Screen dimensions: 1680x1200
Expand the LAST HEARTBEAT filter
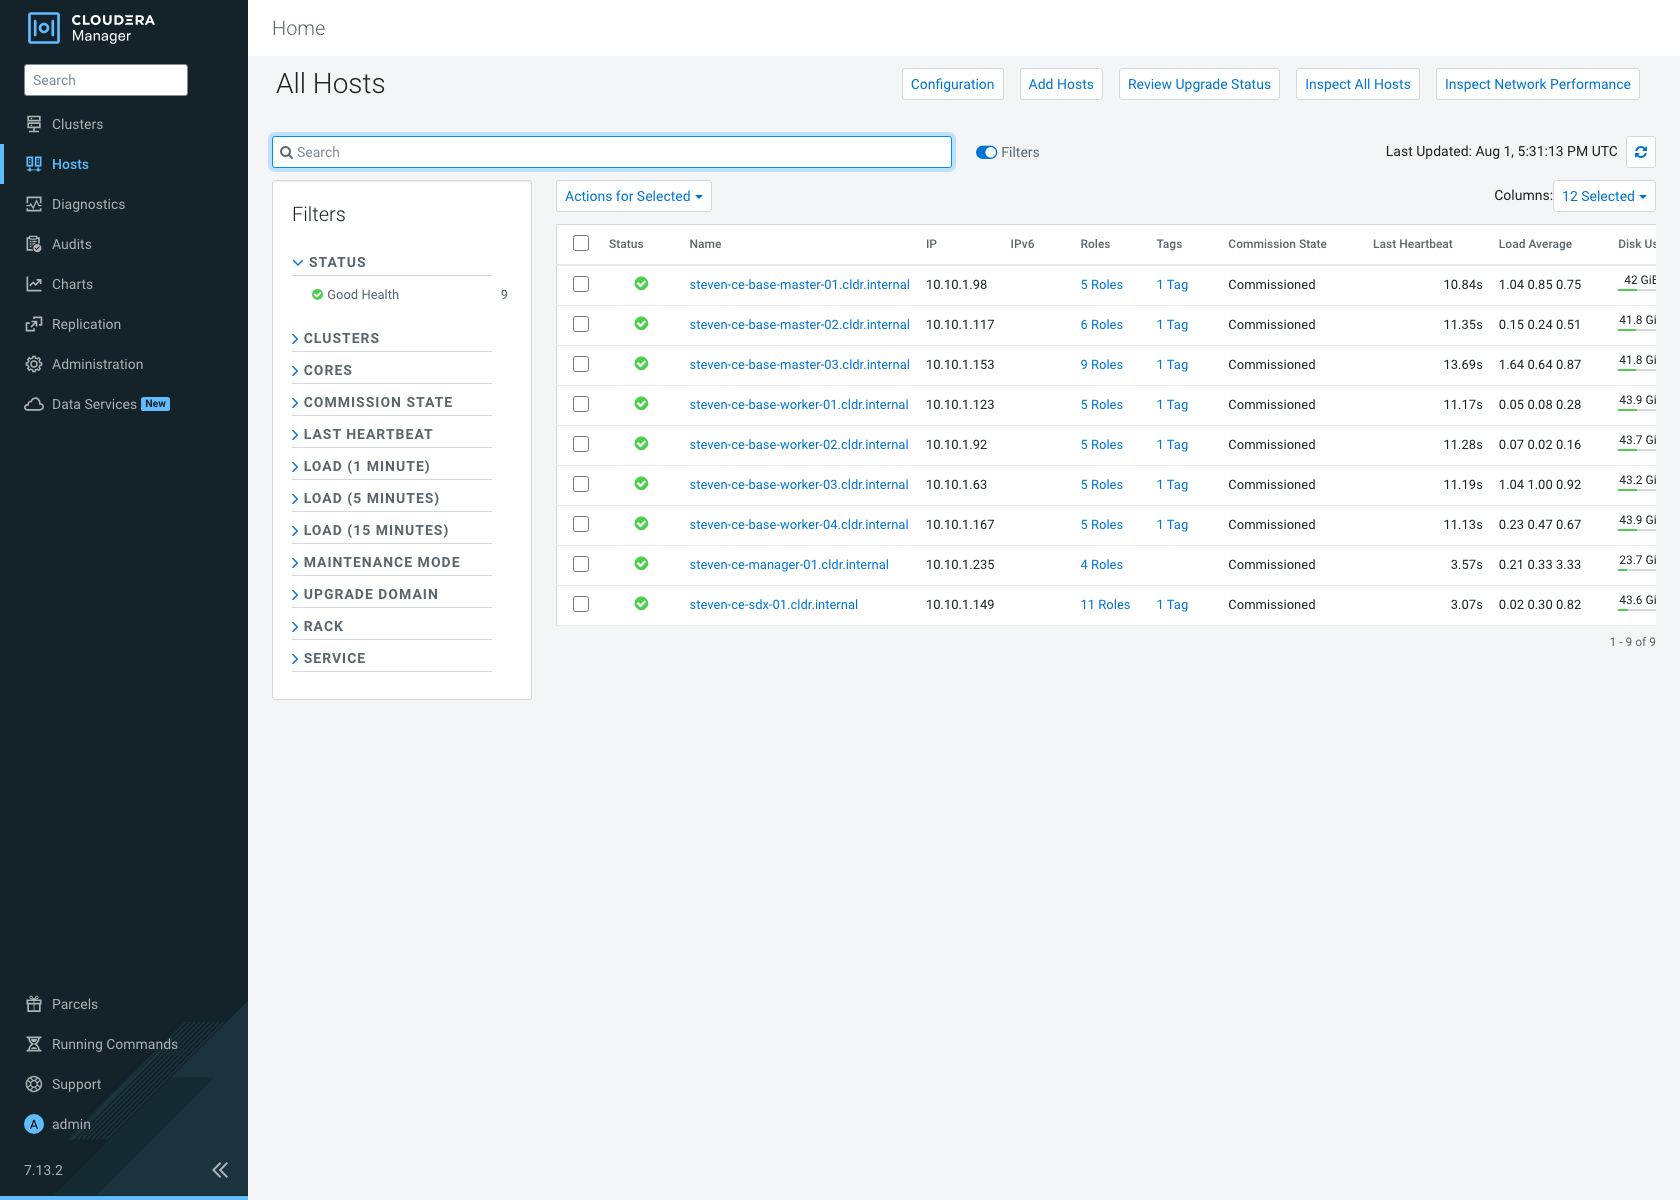click(x=392, y=434)
